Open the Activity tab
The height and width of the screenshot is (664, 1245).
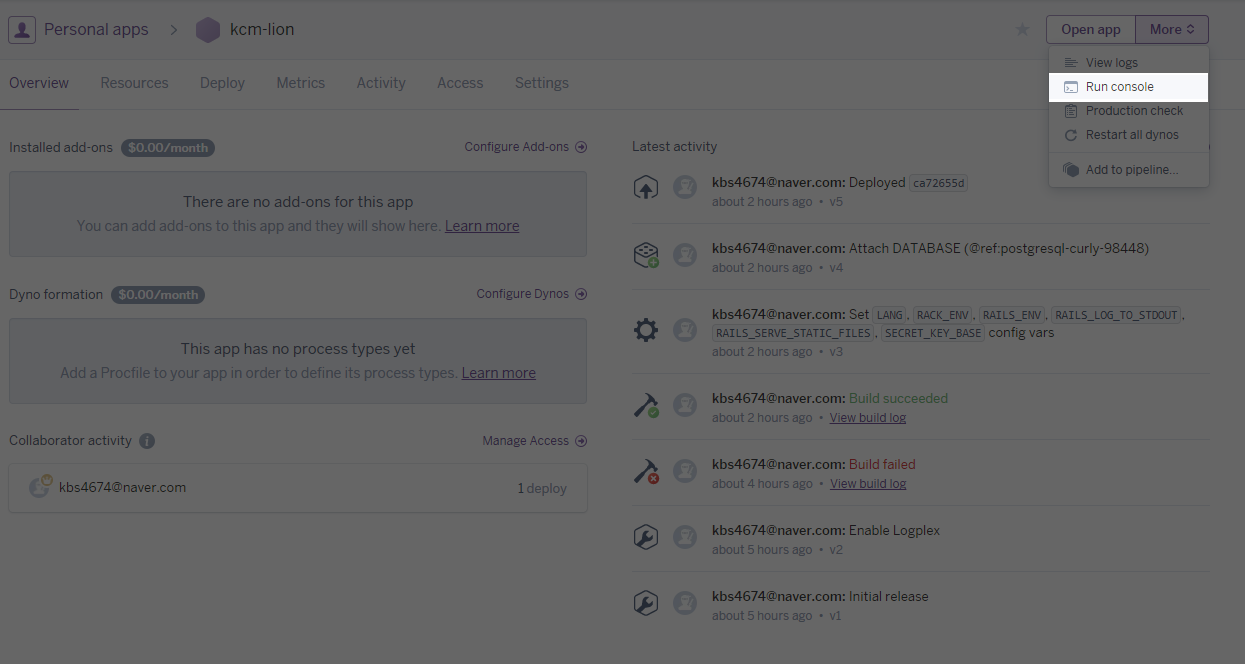pyautogui.click(x=381, y=83)
